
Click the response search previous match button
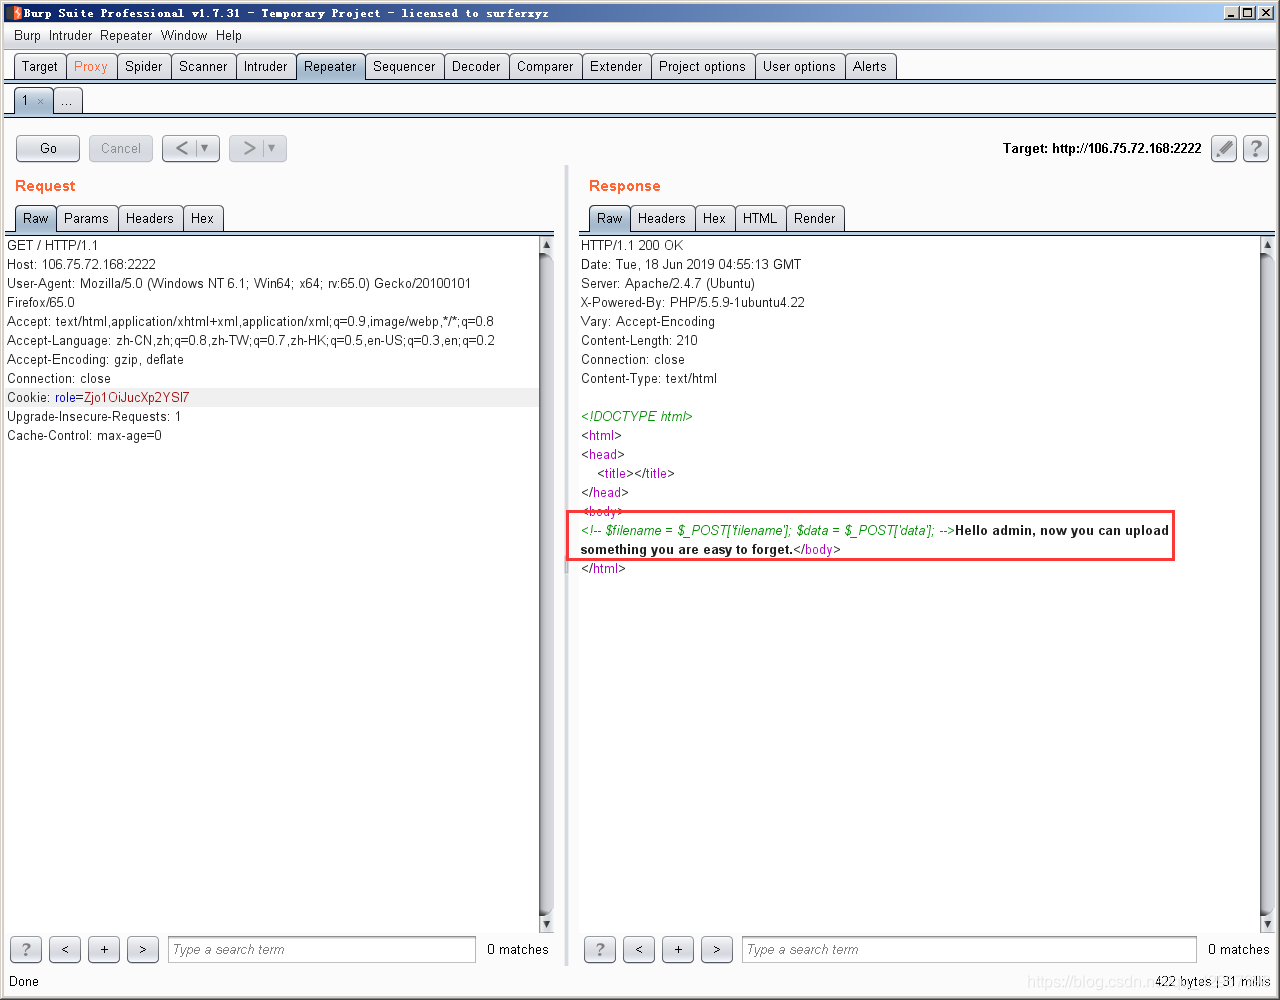coord(639,949)
